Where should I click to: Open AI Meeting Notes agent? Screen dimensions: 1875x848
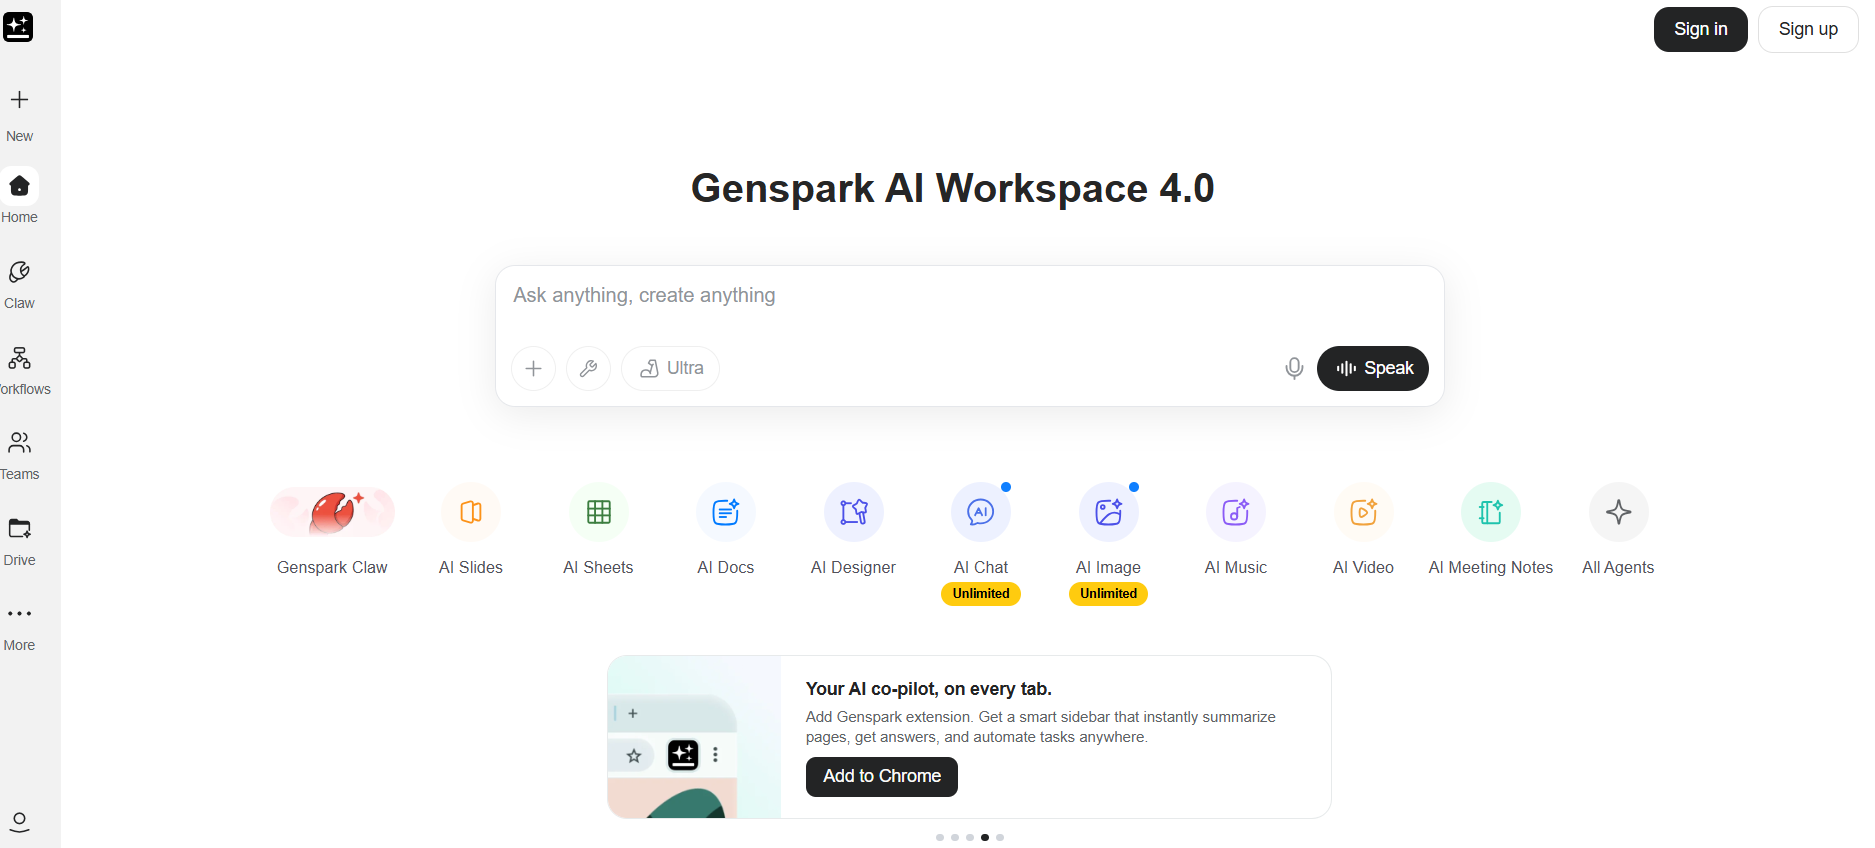(x=1491, y=530)
